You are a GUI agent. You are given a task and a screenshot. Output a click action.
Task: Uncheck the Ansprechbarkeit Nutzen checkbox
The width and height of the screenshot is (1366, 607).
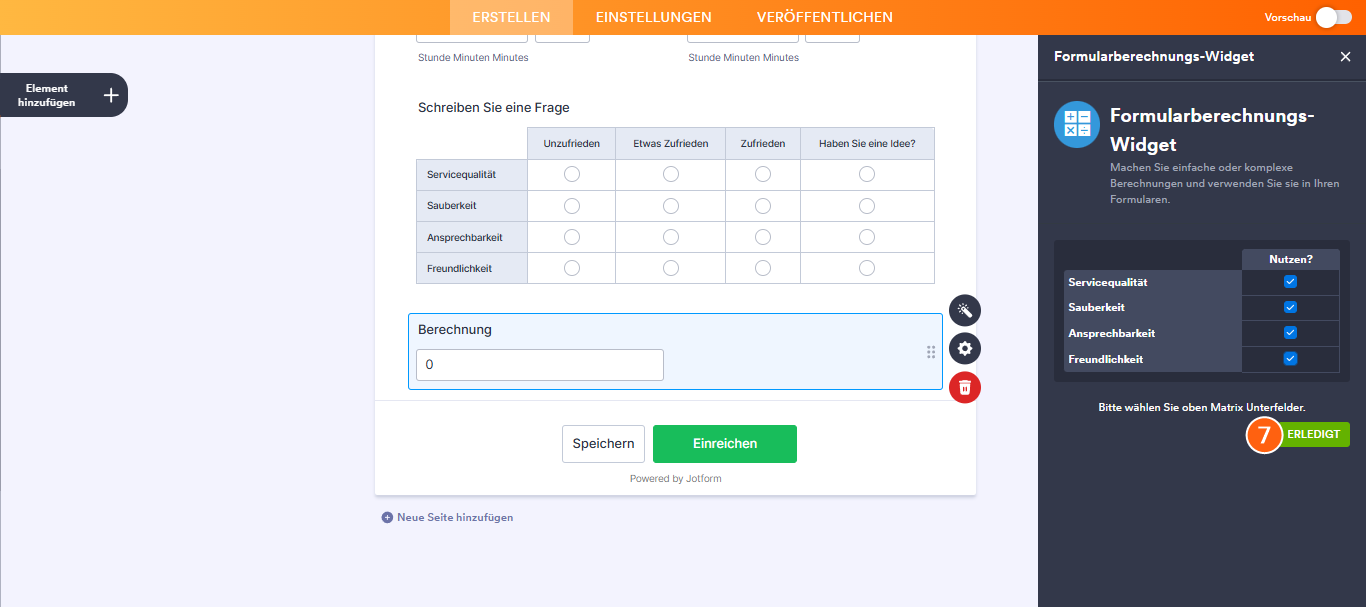[x=1290, y=333]
